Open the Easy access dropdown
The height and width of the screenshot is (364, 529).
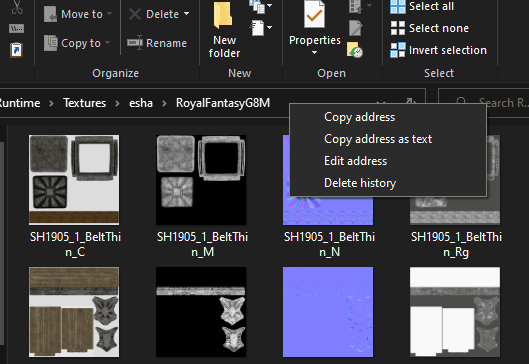tap(261, 28)
